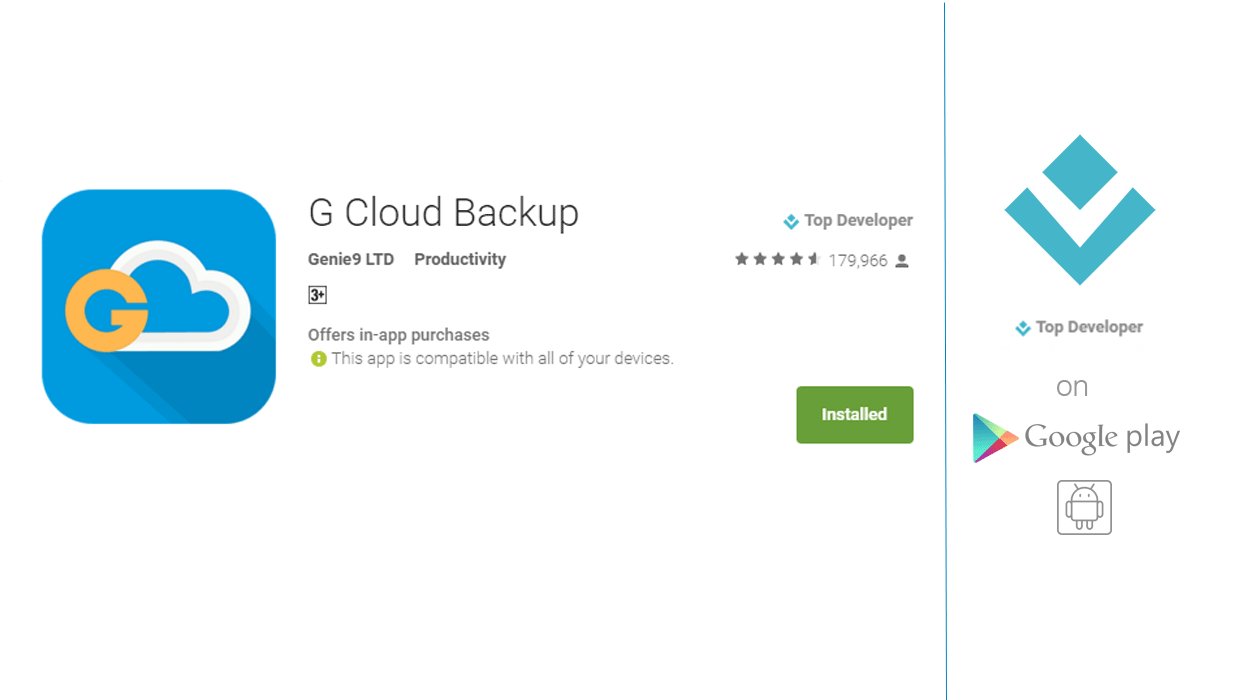Open the Productivity category link
Viewport: 1250px width, 700px height.
460,259
